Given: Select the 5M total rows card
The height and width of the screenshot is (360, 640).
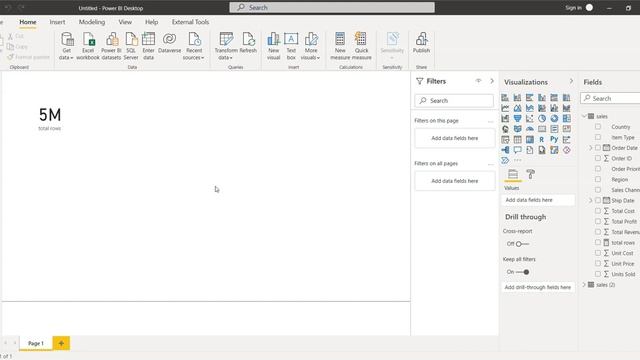Looking at the screenshot, I should [50, 119].
